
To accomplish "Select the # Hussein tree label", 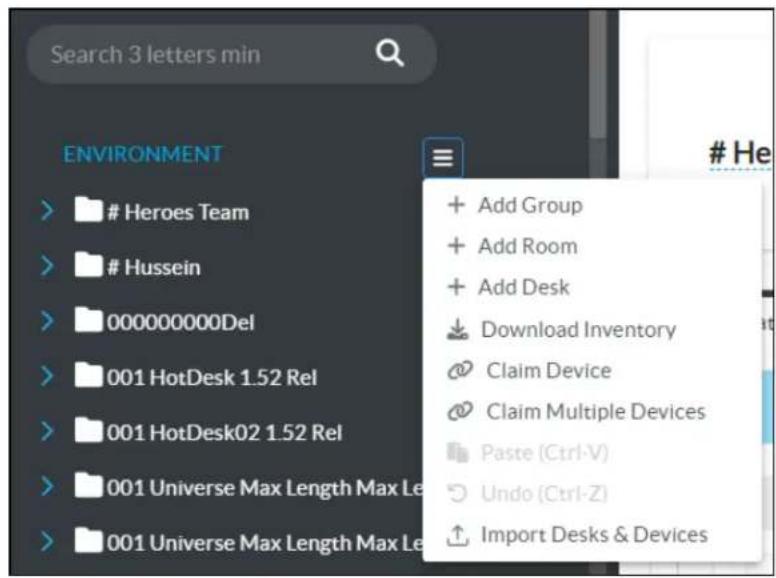I will point(154,267).
